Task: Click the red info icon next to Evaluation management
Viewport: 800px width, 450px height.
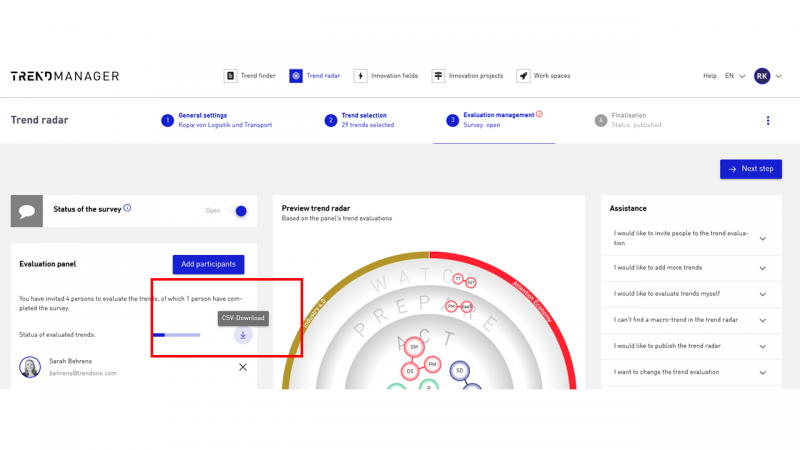Action: pyautogui.click(x=539, y=114)
